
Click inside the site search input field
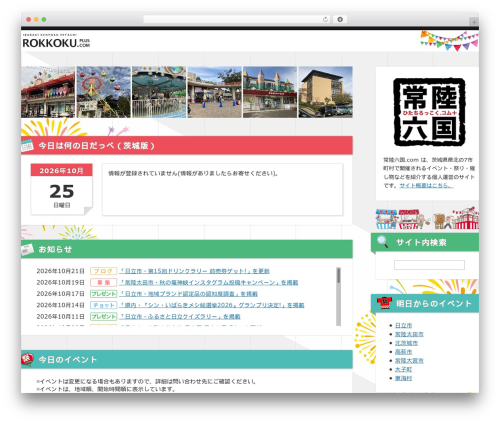[429, 265]
